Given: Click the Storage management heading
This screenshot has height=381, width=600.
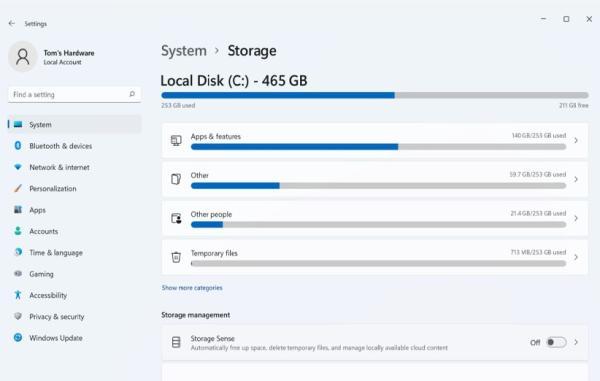Looking at the screenshot, I should pyautogui.click(x=196, y=315).
